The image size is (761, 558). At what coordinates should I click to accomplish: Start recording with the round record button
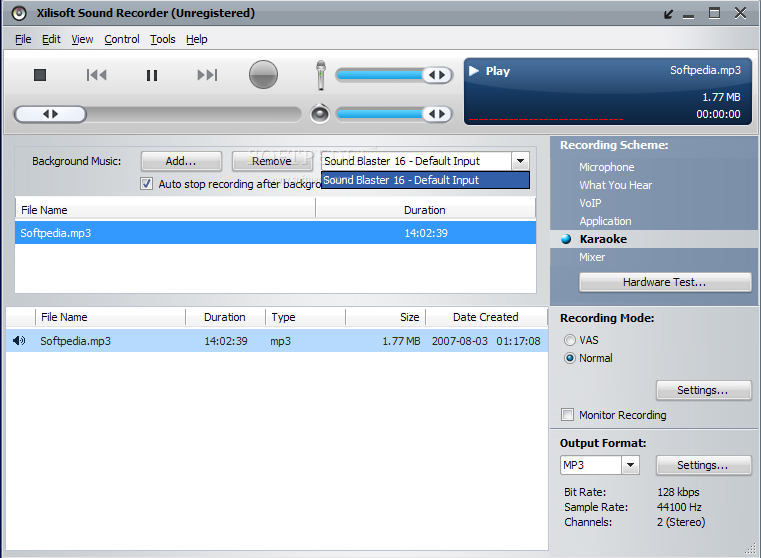click(263, 75)
